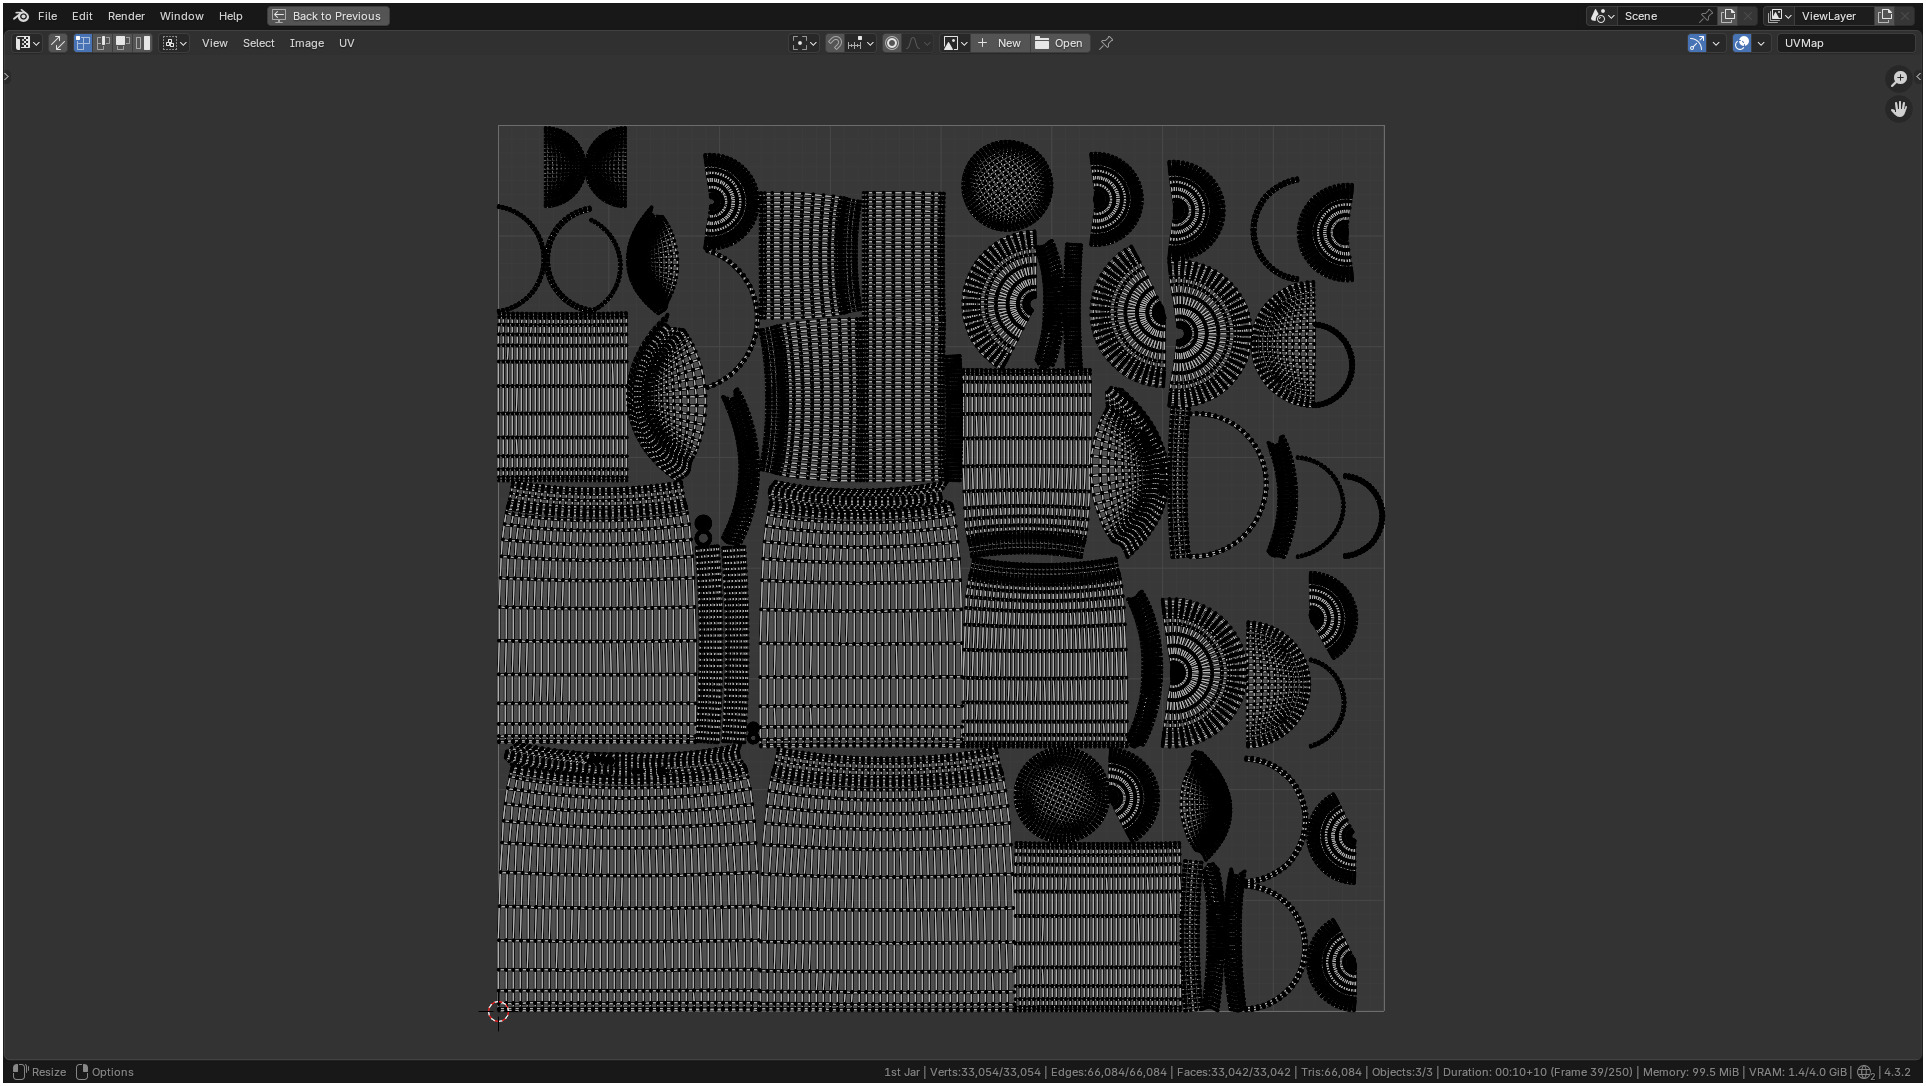This screenshot has height=1086, width=1926.
Task: Click New image button
Action: [999, 43]
